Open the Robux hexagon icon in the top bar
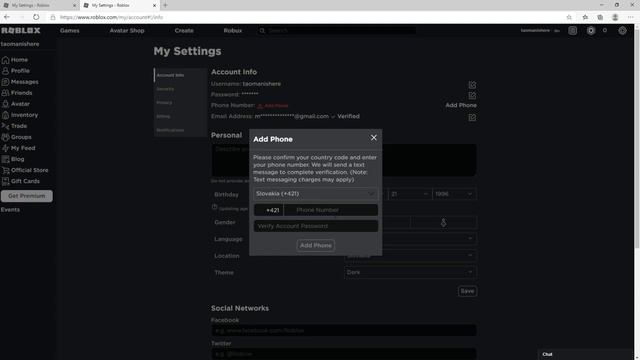Viewport: 640px width, 360px height. click(x=591, y=31)
